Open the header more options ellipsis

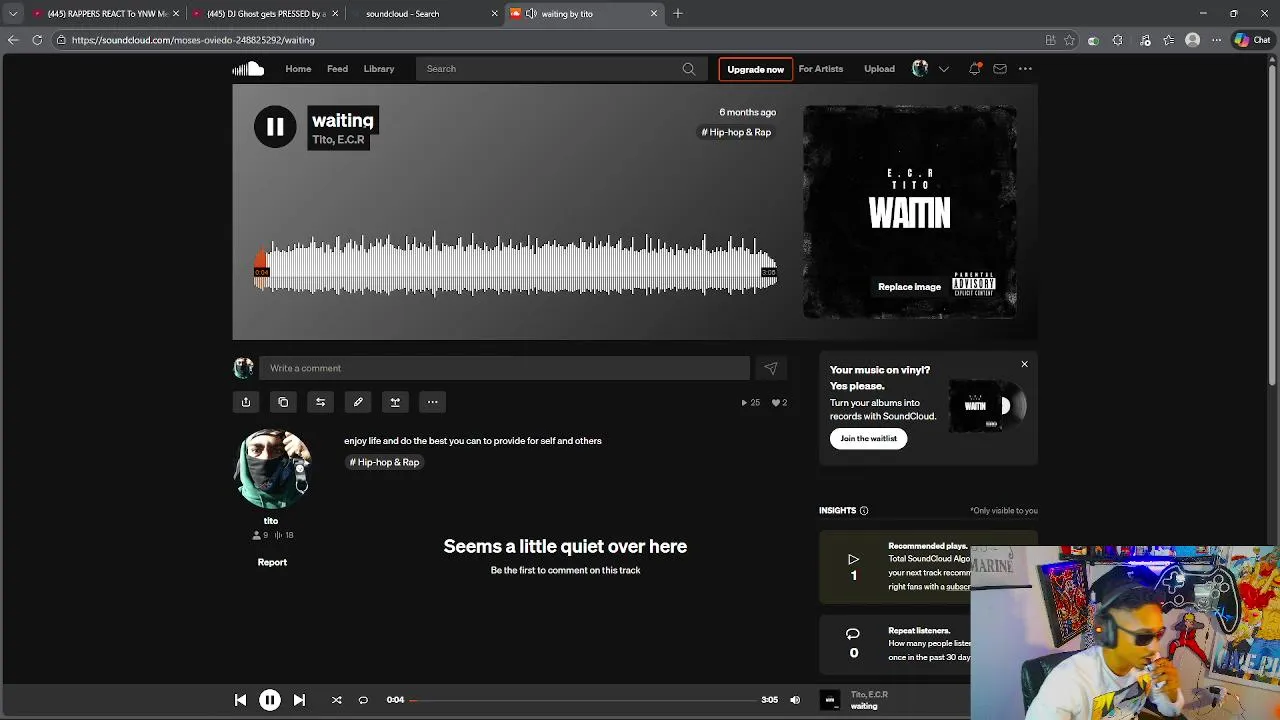pos(1025,69)
